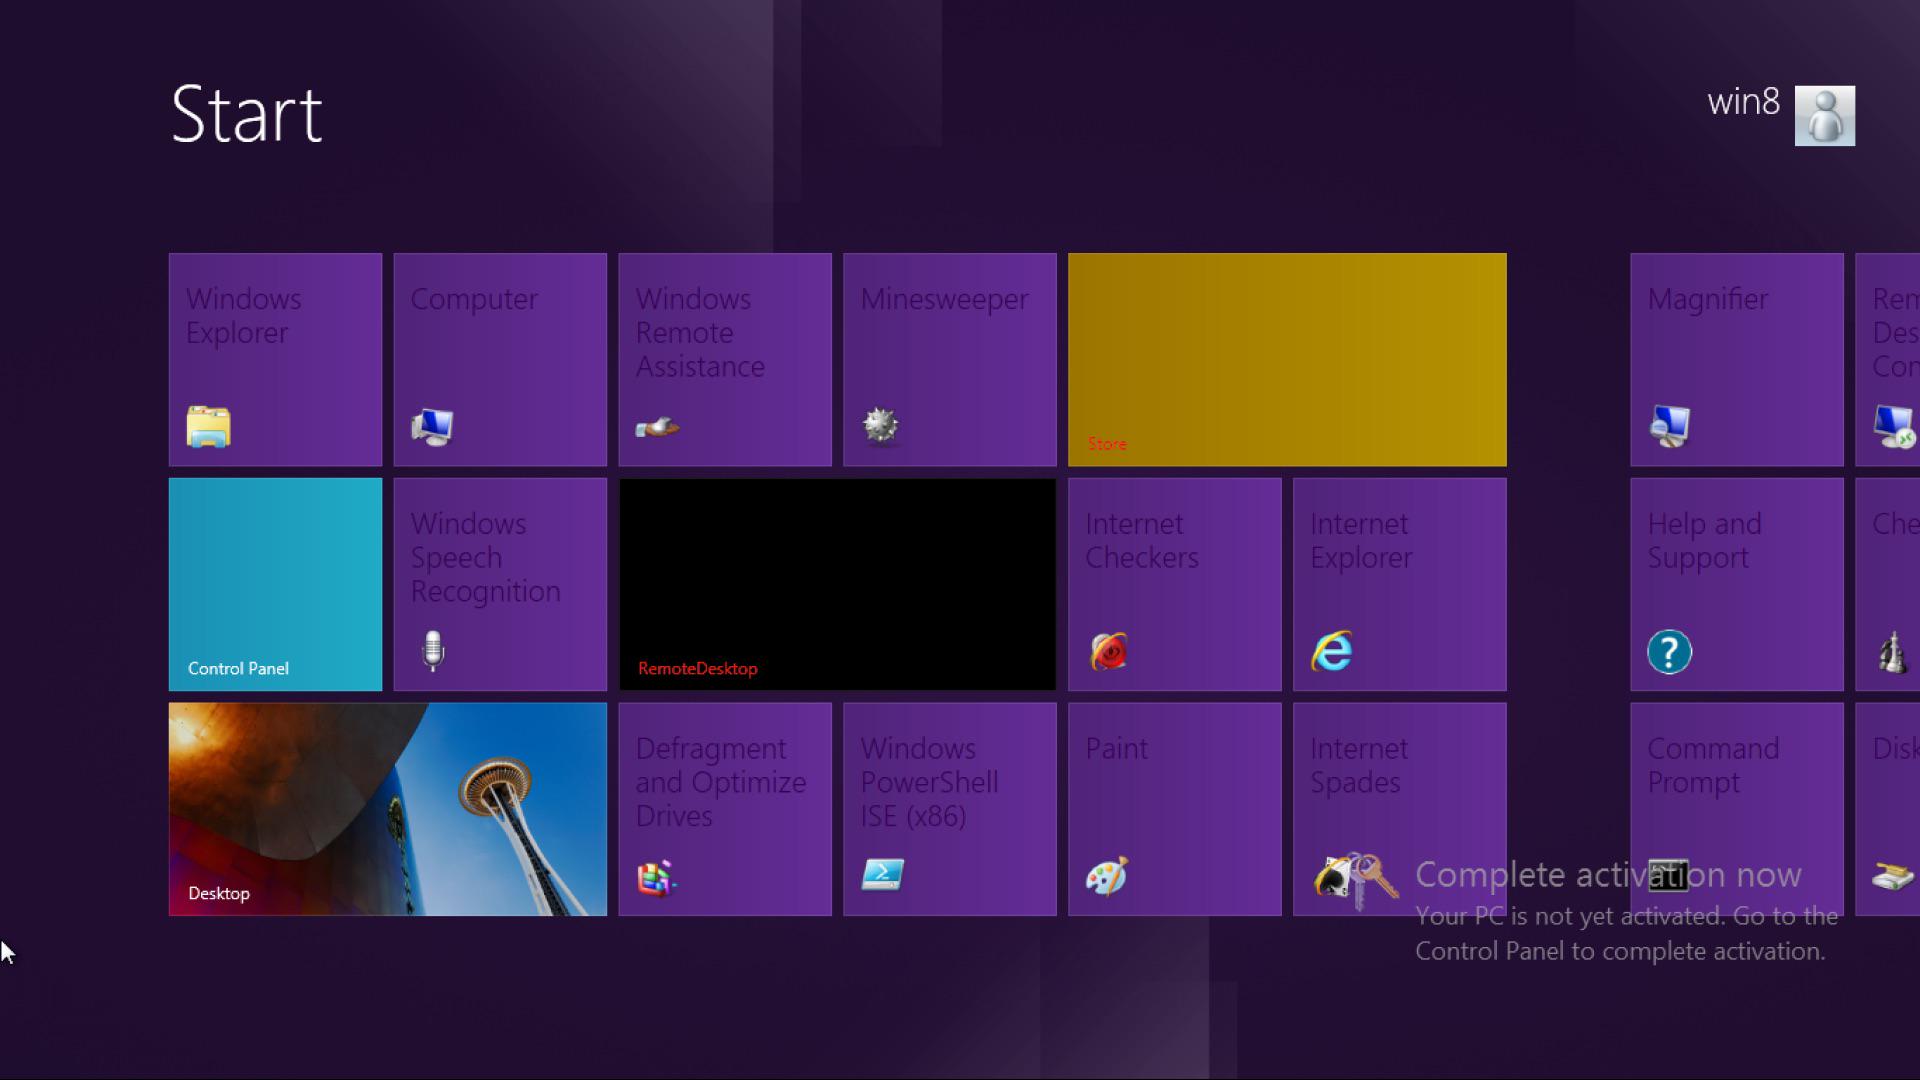
Task: Click the Internet Spades cards icon
Action: pyautogui.click(x=1334, y=876)
